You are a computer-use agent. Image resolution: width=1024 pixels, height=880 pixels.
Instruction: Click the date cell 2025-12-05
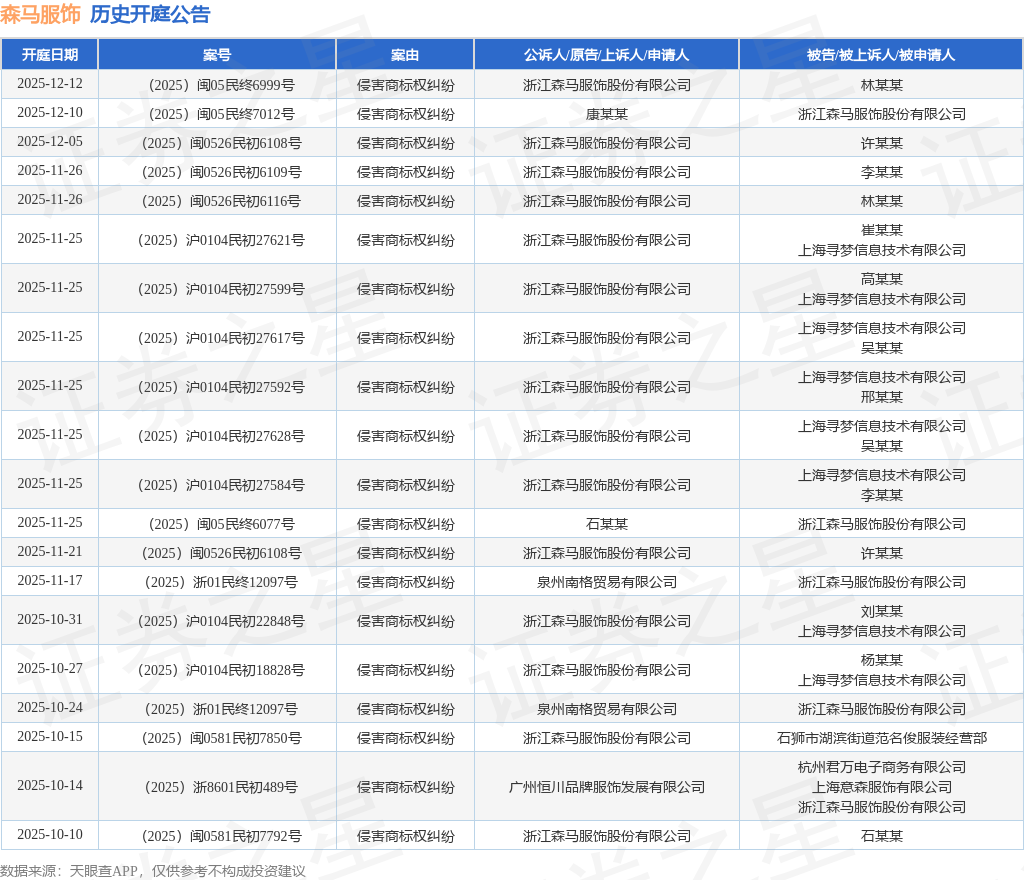(50, 142)
